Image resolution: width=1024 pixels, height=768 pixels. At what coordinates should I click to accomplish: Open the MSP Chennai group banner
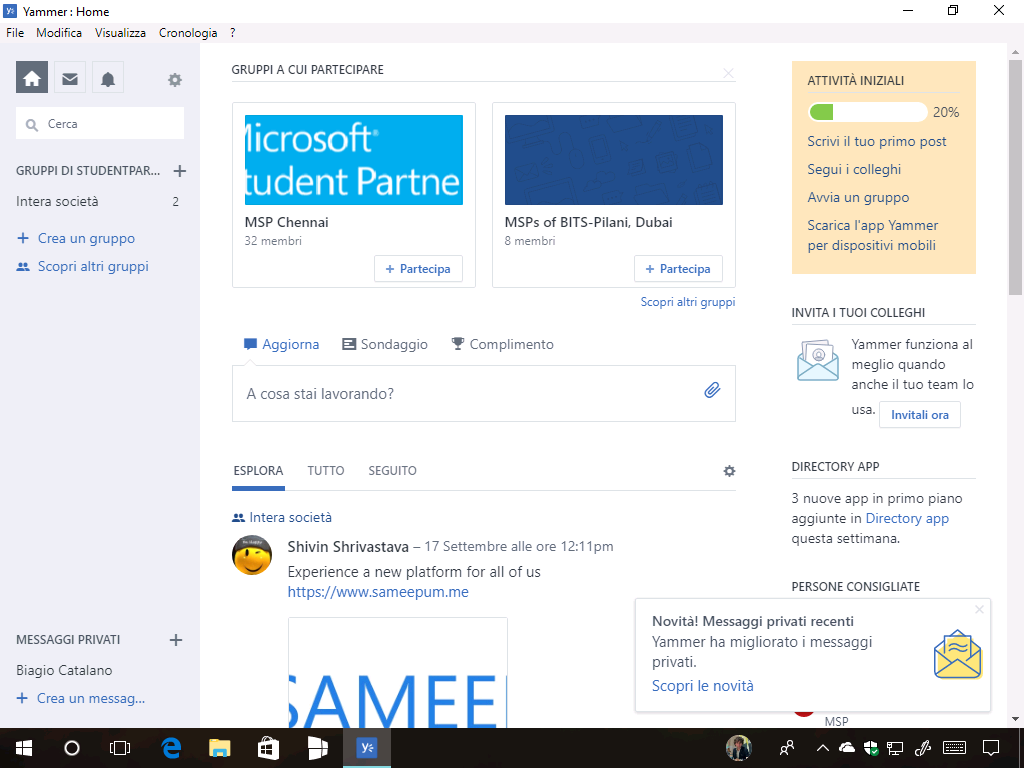click(354, 160)
